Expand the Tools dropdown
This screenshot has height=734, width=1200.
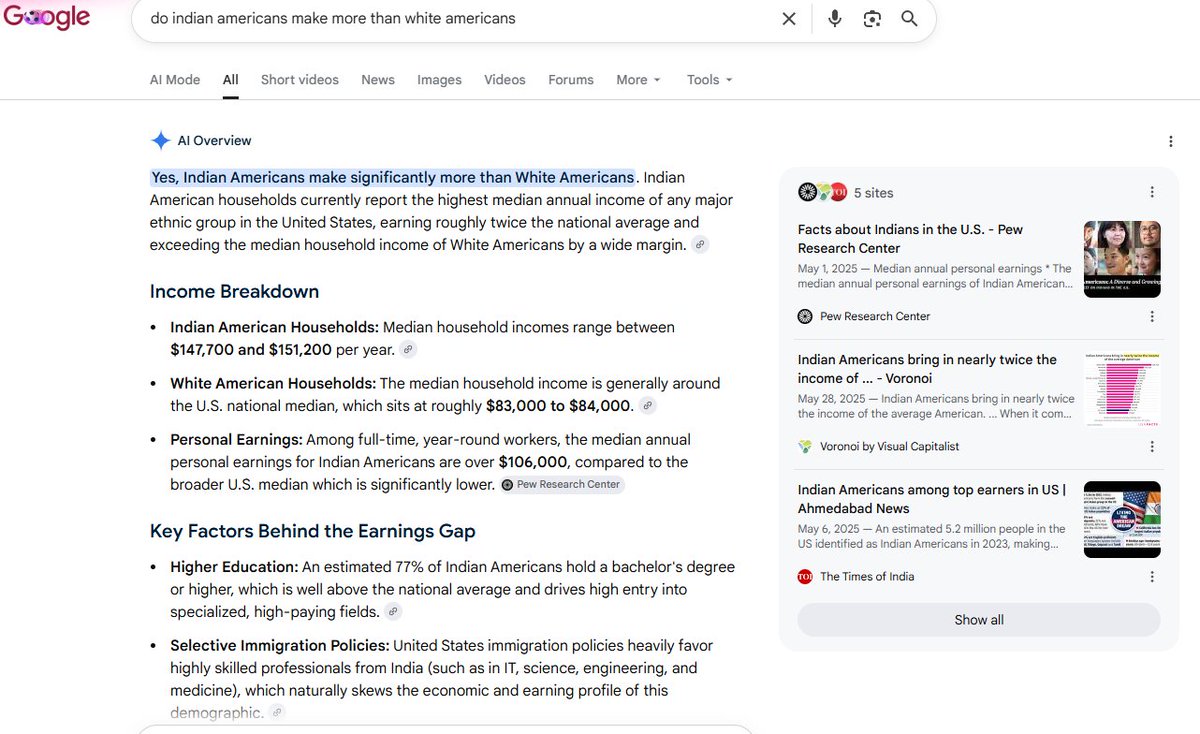710,80
